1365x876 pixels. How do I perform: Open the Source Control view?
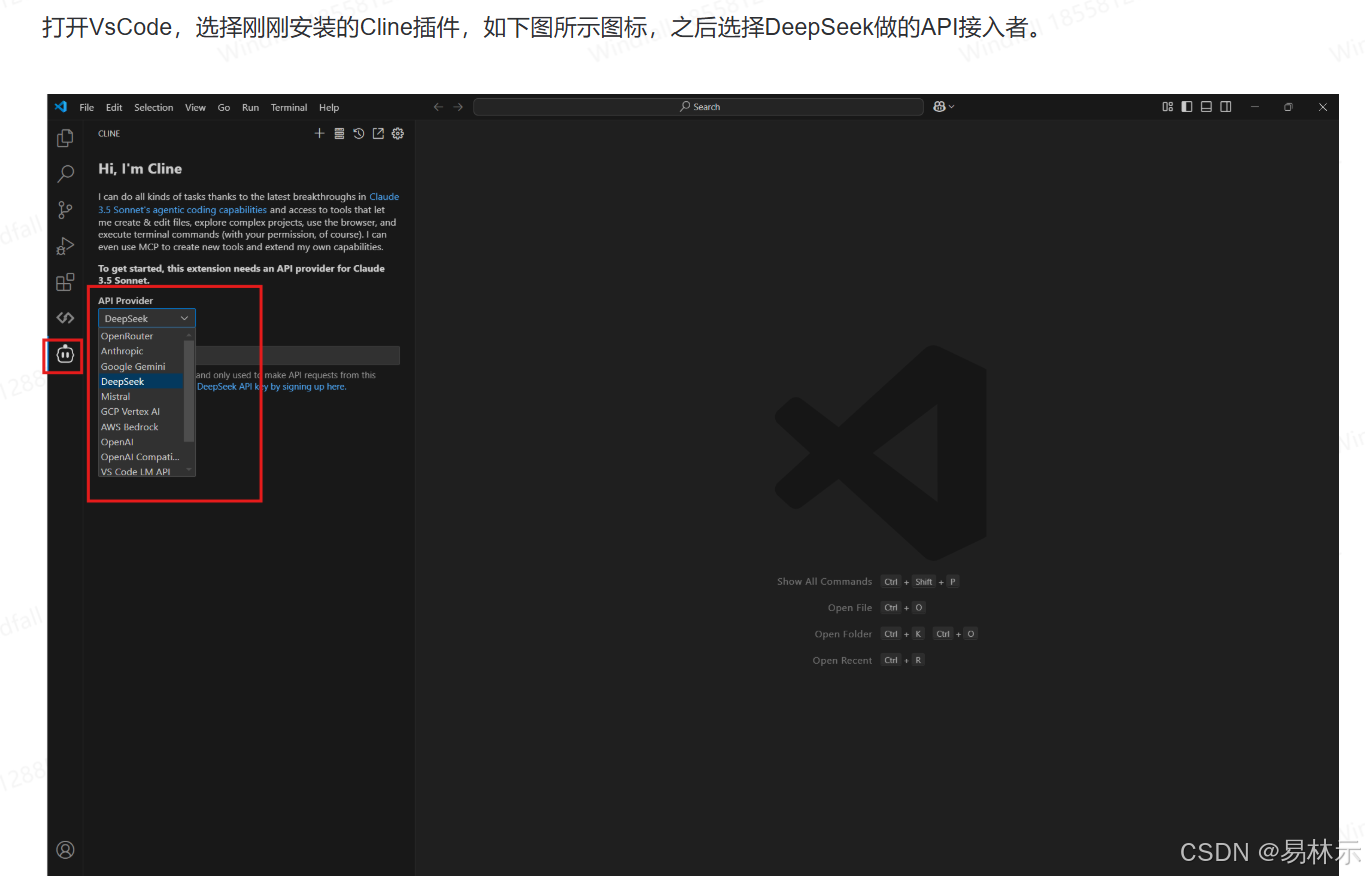click(x=65, y=210)
